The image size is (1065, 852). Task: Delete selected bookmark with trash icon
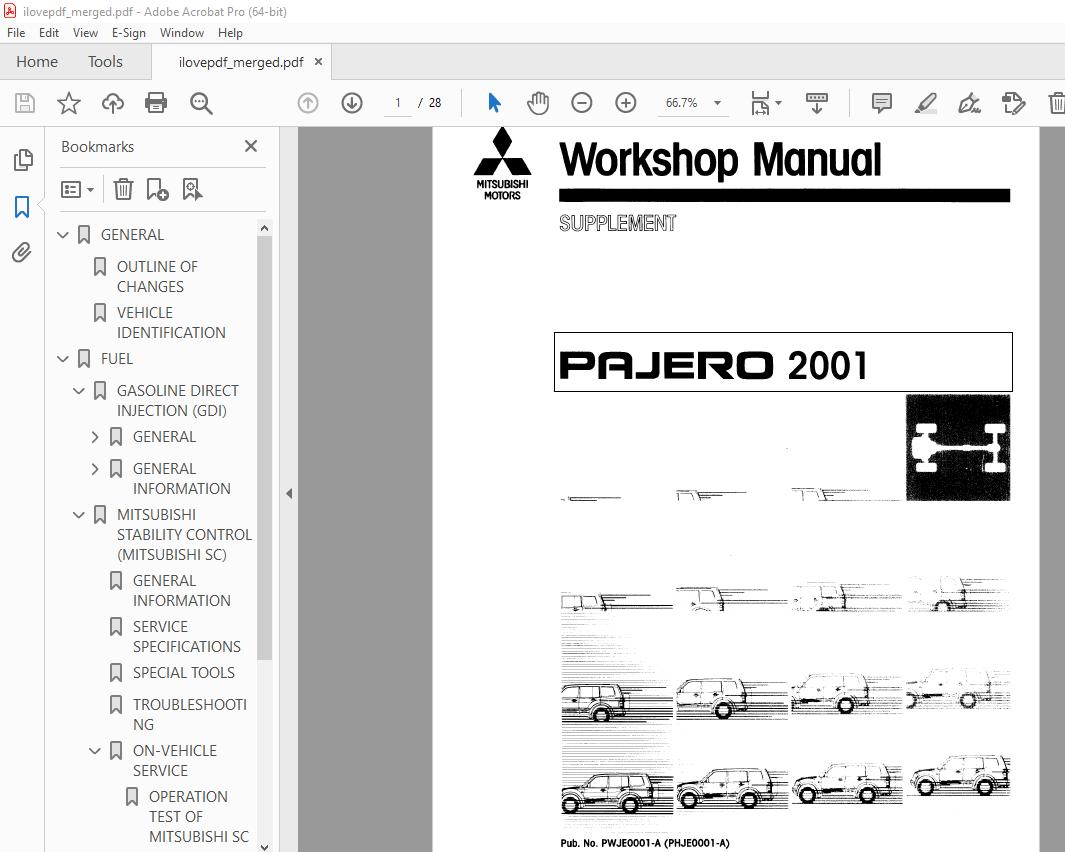[x=123, y=190]
